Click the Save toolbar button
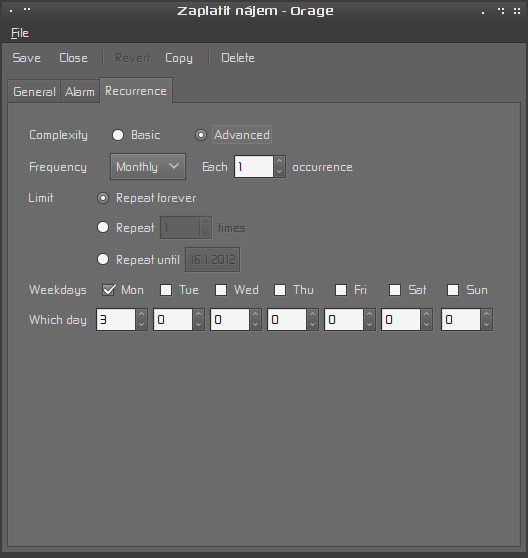 tap(27, 58)
